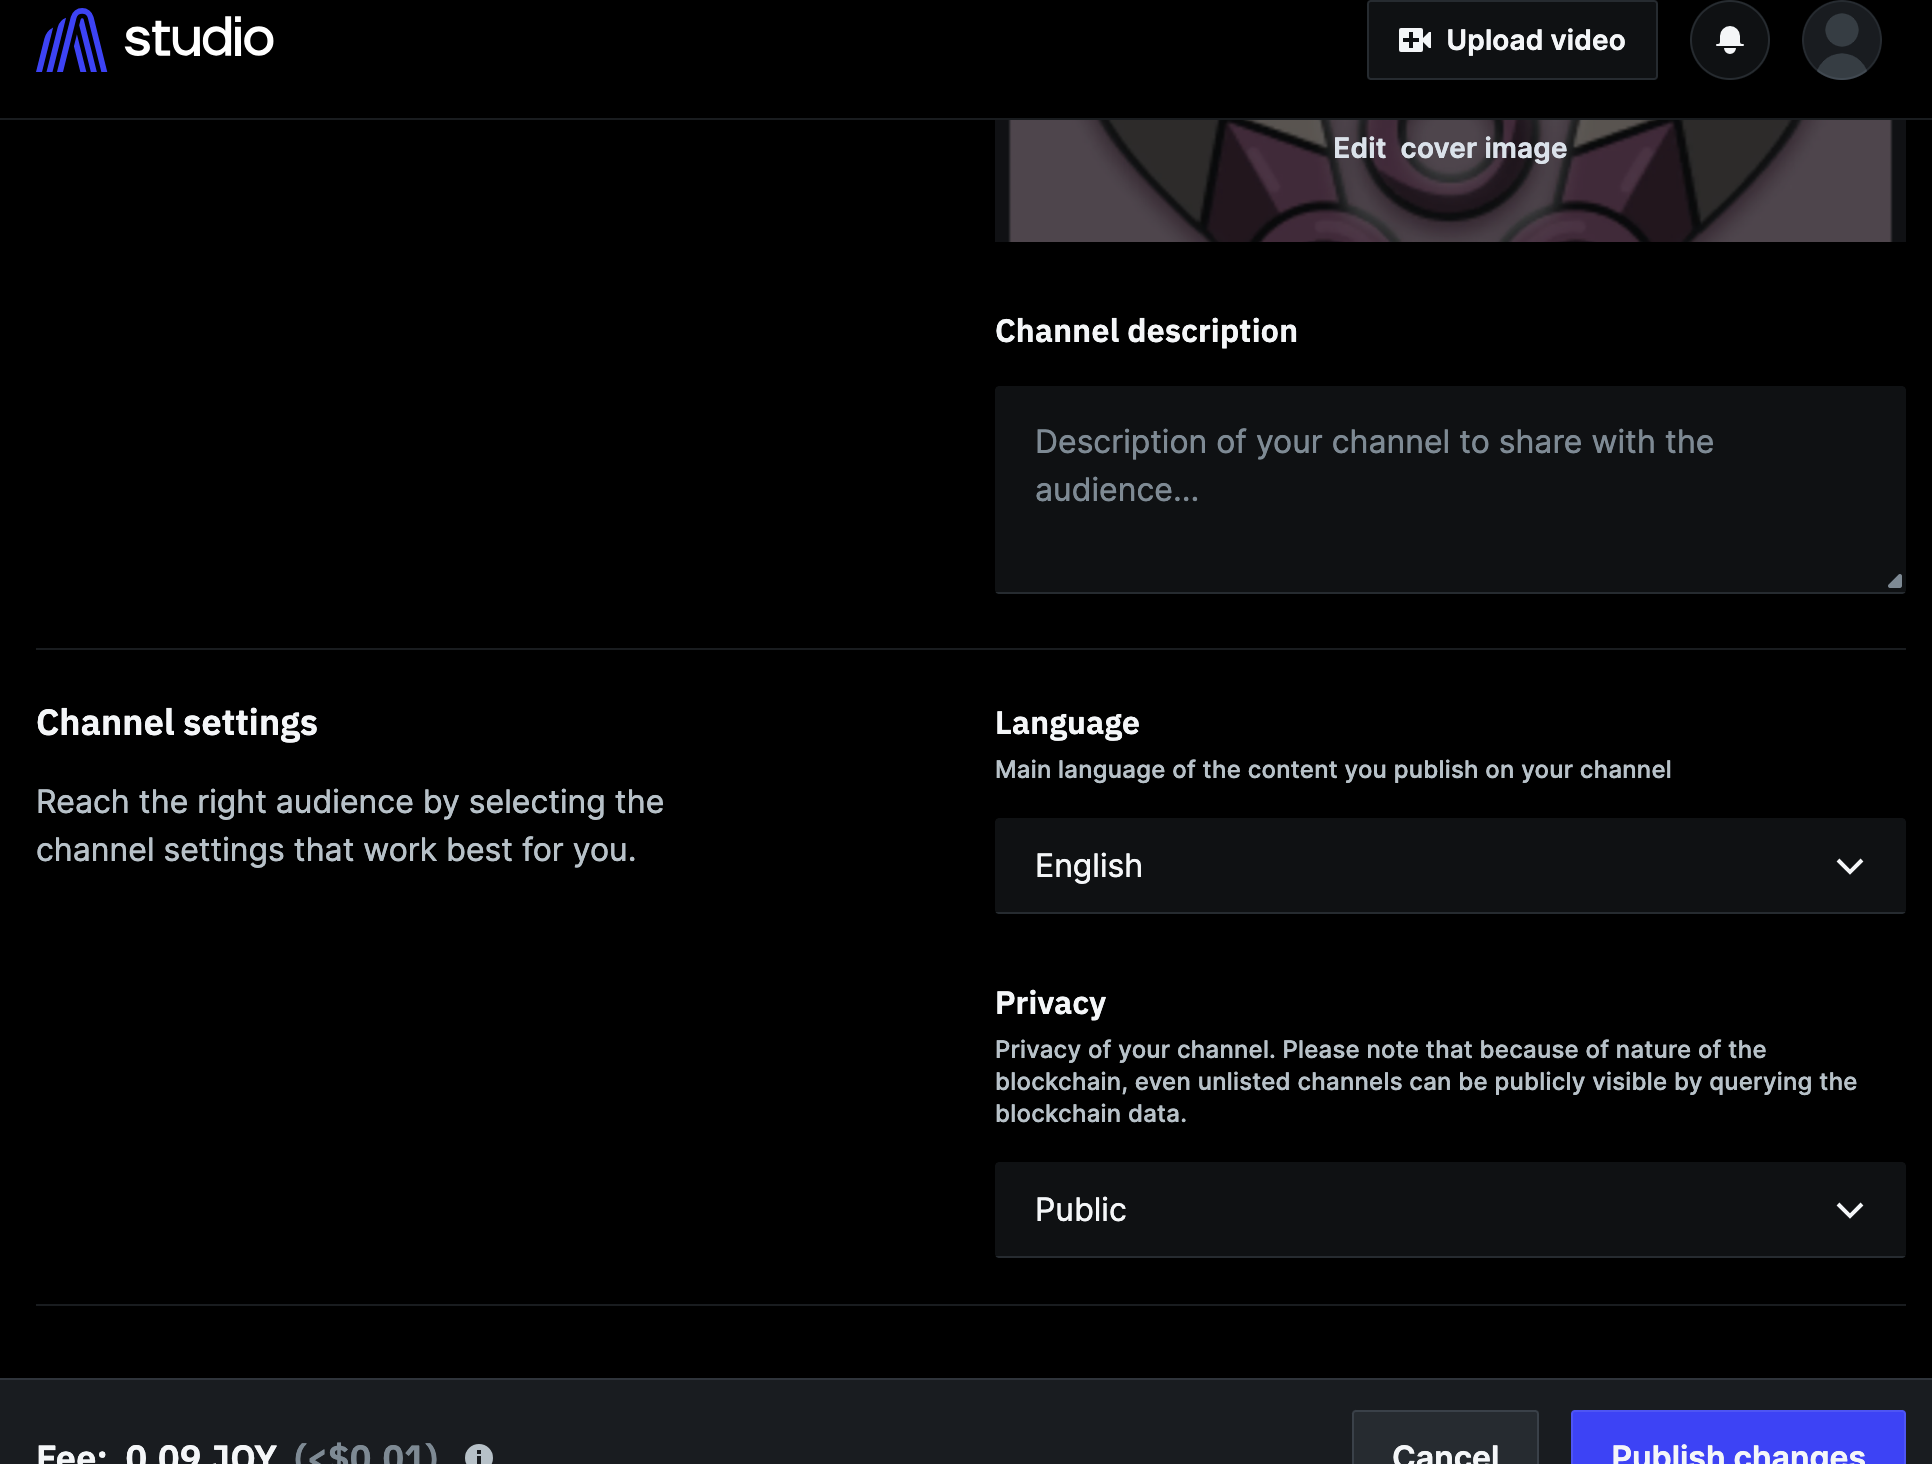Click the info icon next to the fee
This screenshot has height=1464, width=1932.
480,1456
